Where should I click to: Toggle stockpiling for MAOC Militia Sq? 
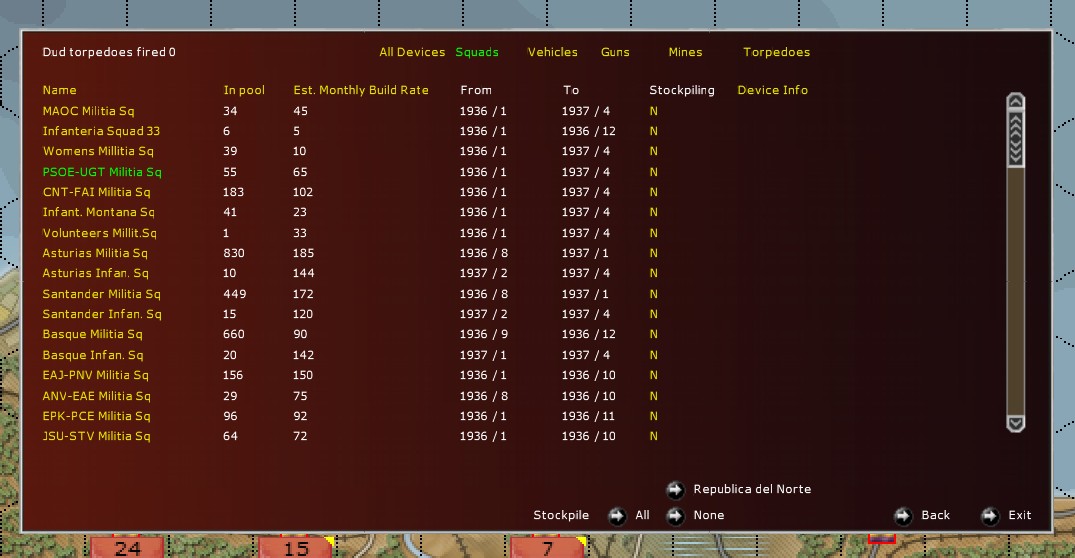pyautogui.click(x=653, y=111)
